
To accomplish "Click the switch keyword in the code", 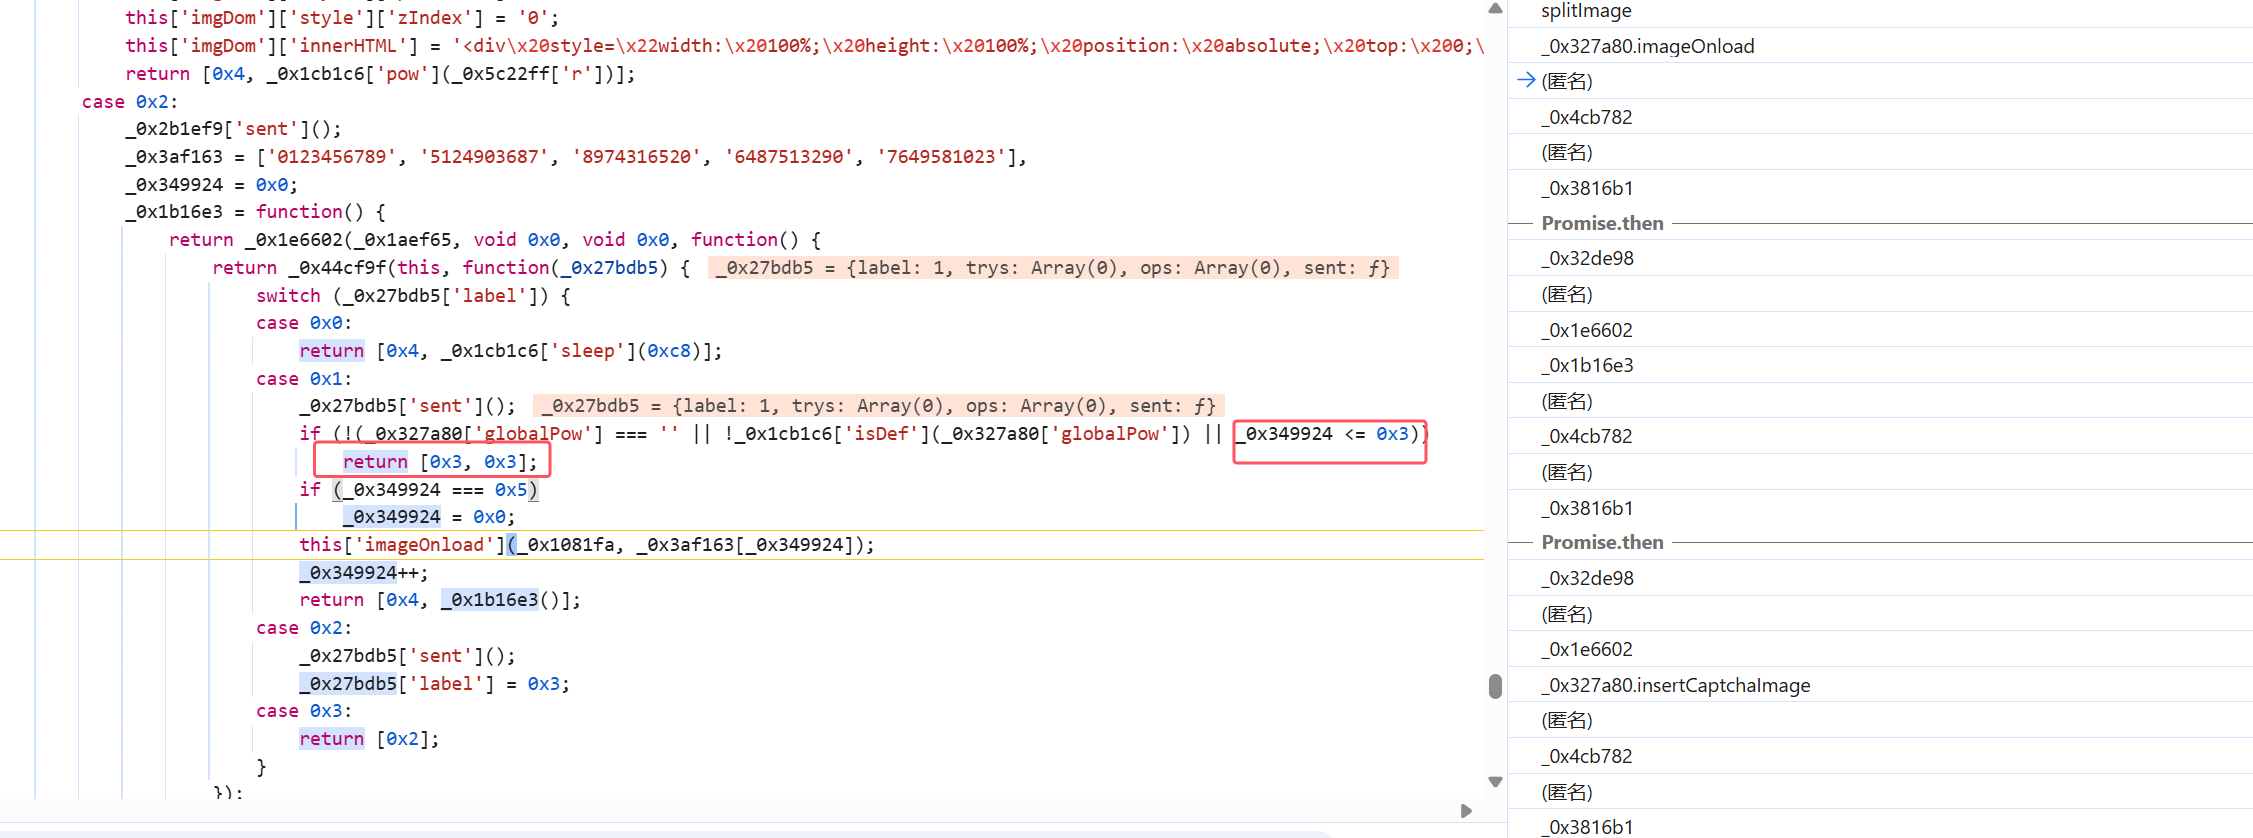I will coord(288,296).
